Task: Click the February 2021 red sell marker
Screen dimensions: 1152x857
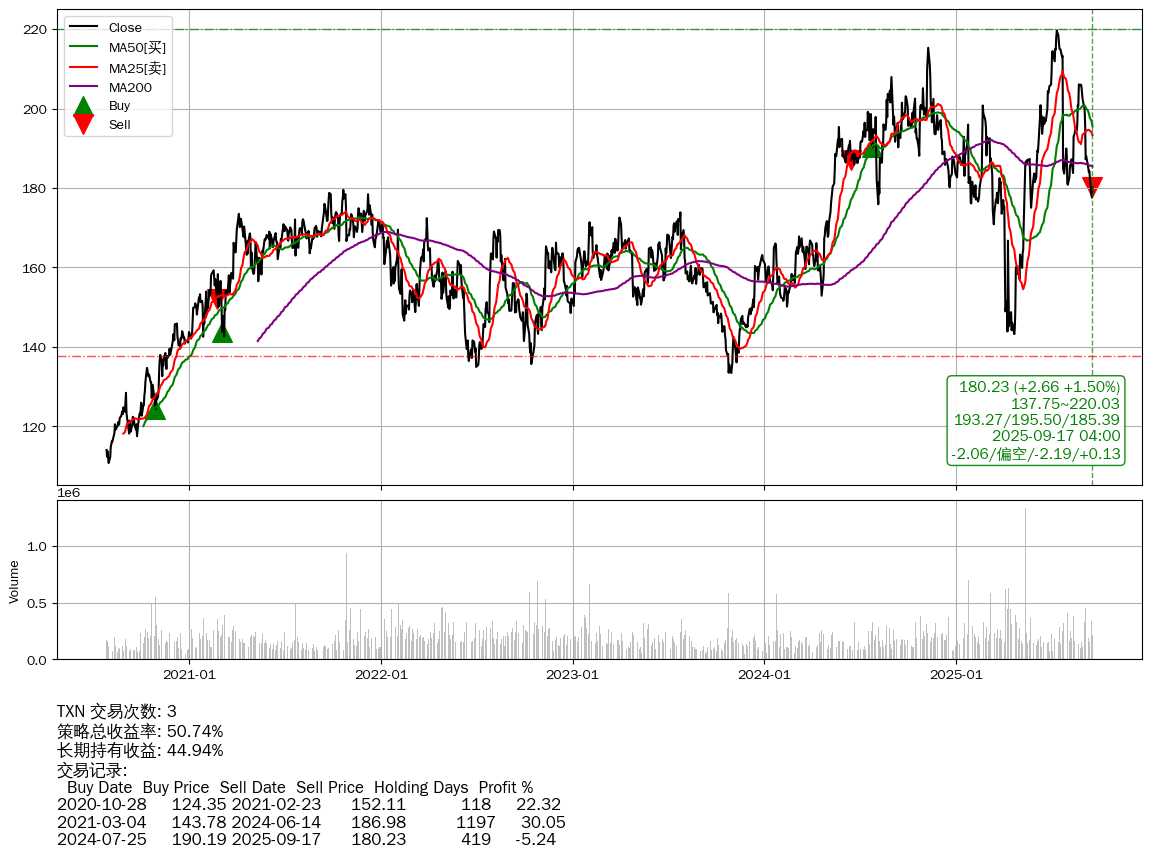Action: pos(216,298)
